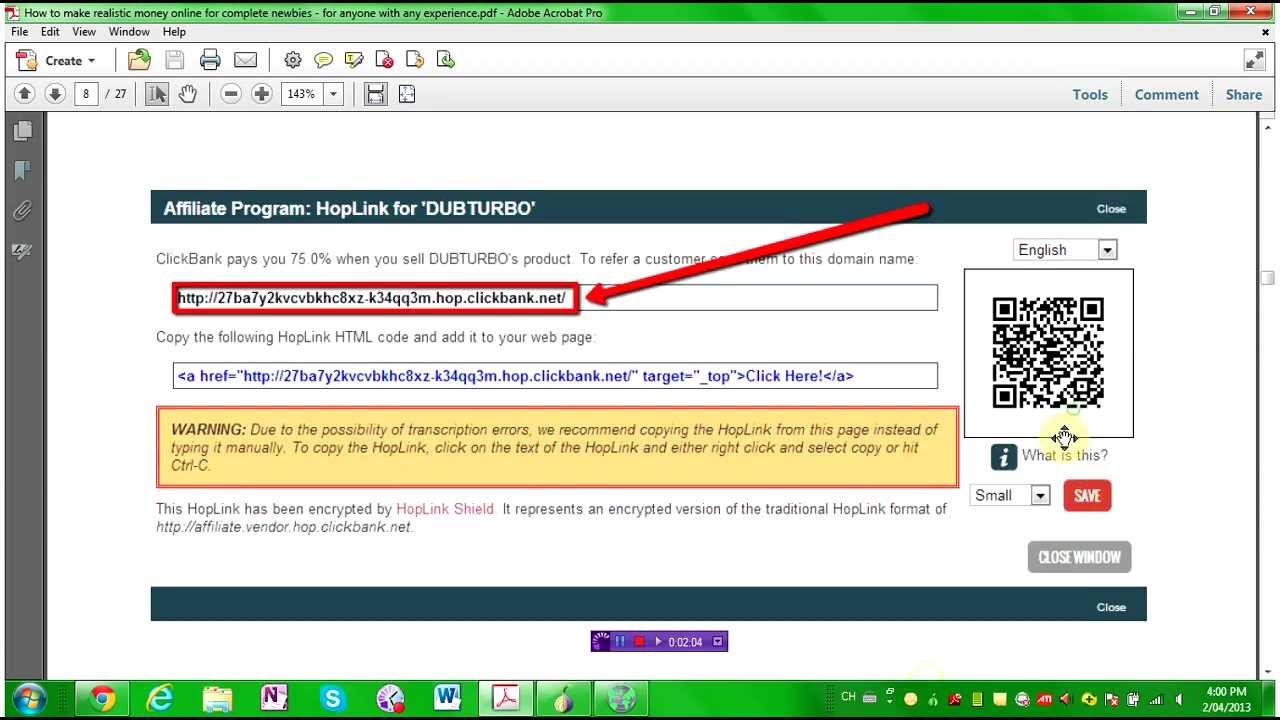The image size is (1280, 720).
Task: Click the system clock showing 4:00 PM
Action: [1226, 699]
